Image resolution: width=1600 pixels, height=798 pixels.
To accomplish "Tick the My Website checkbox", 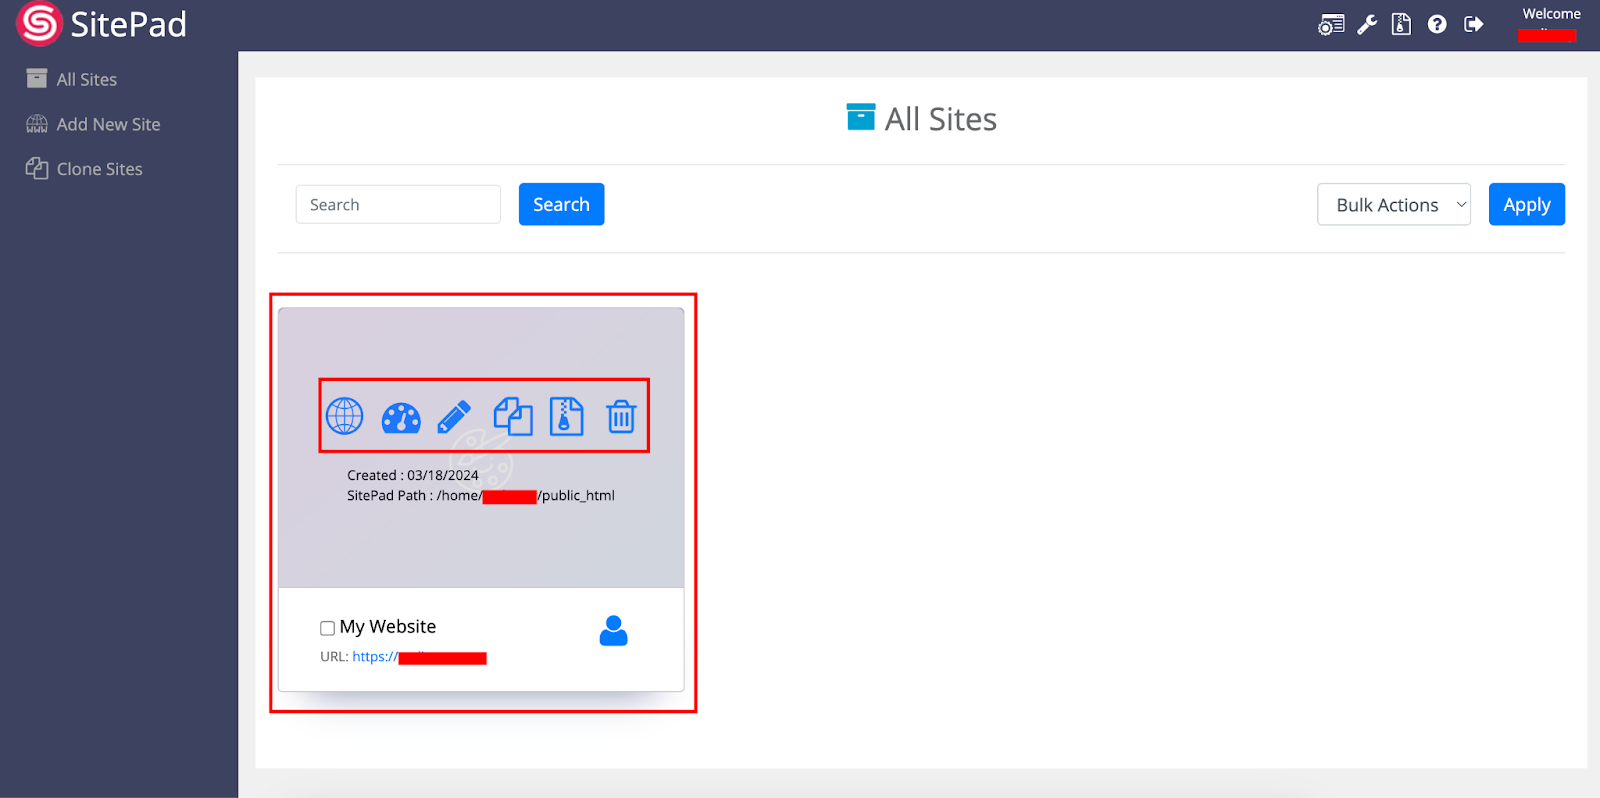I will coord(327,628).
